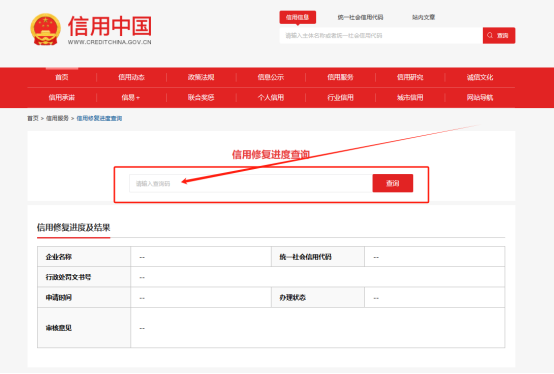This screenshot has width=554, height=374.
Task: Expand the 信易 dropdown menu
Action: (131, 97)
